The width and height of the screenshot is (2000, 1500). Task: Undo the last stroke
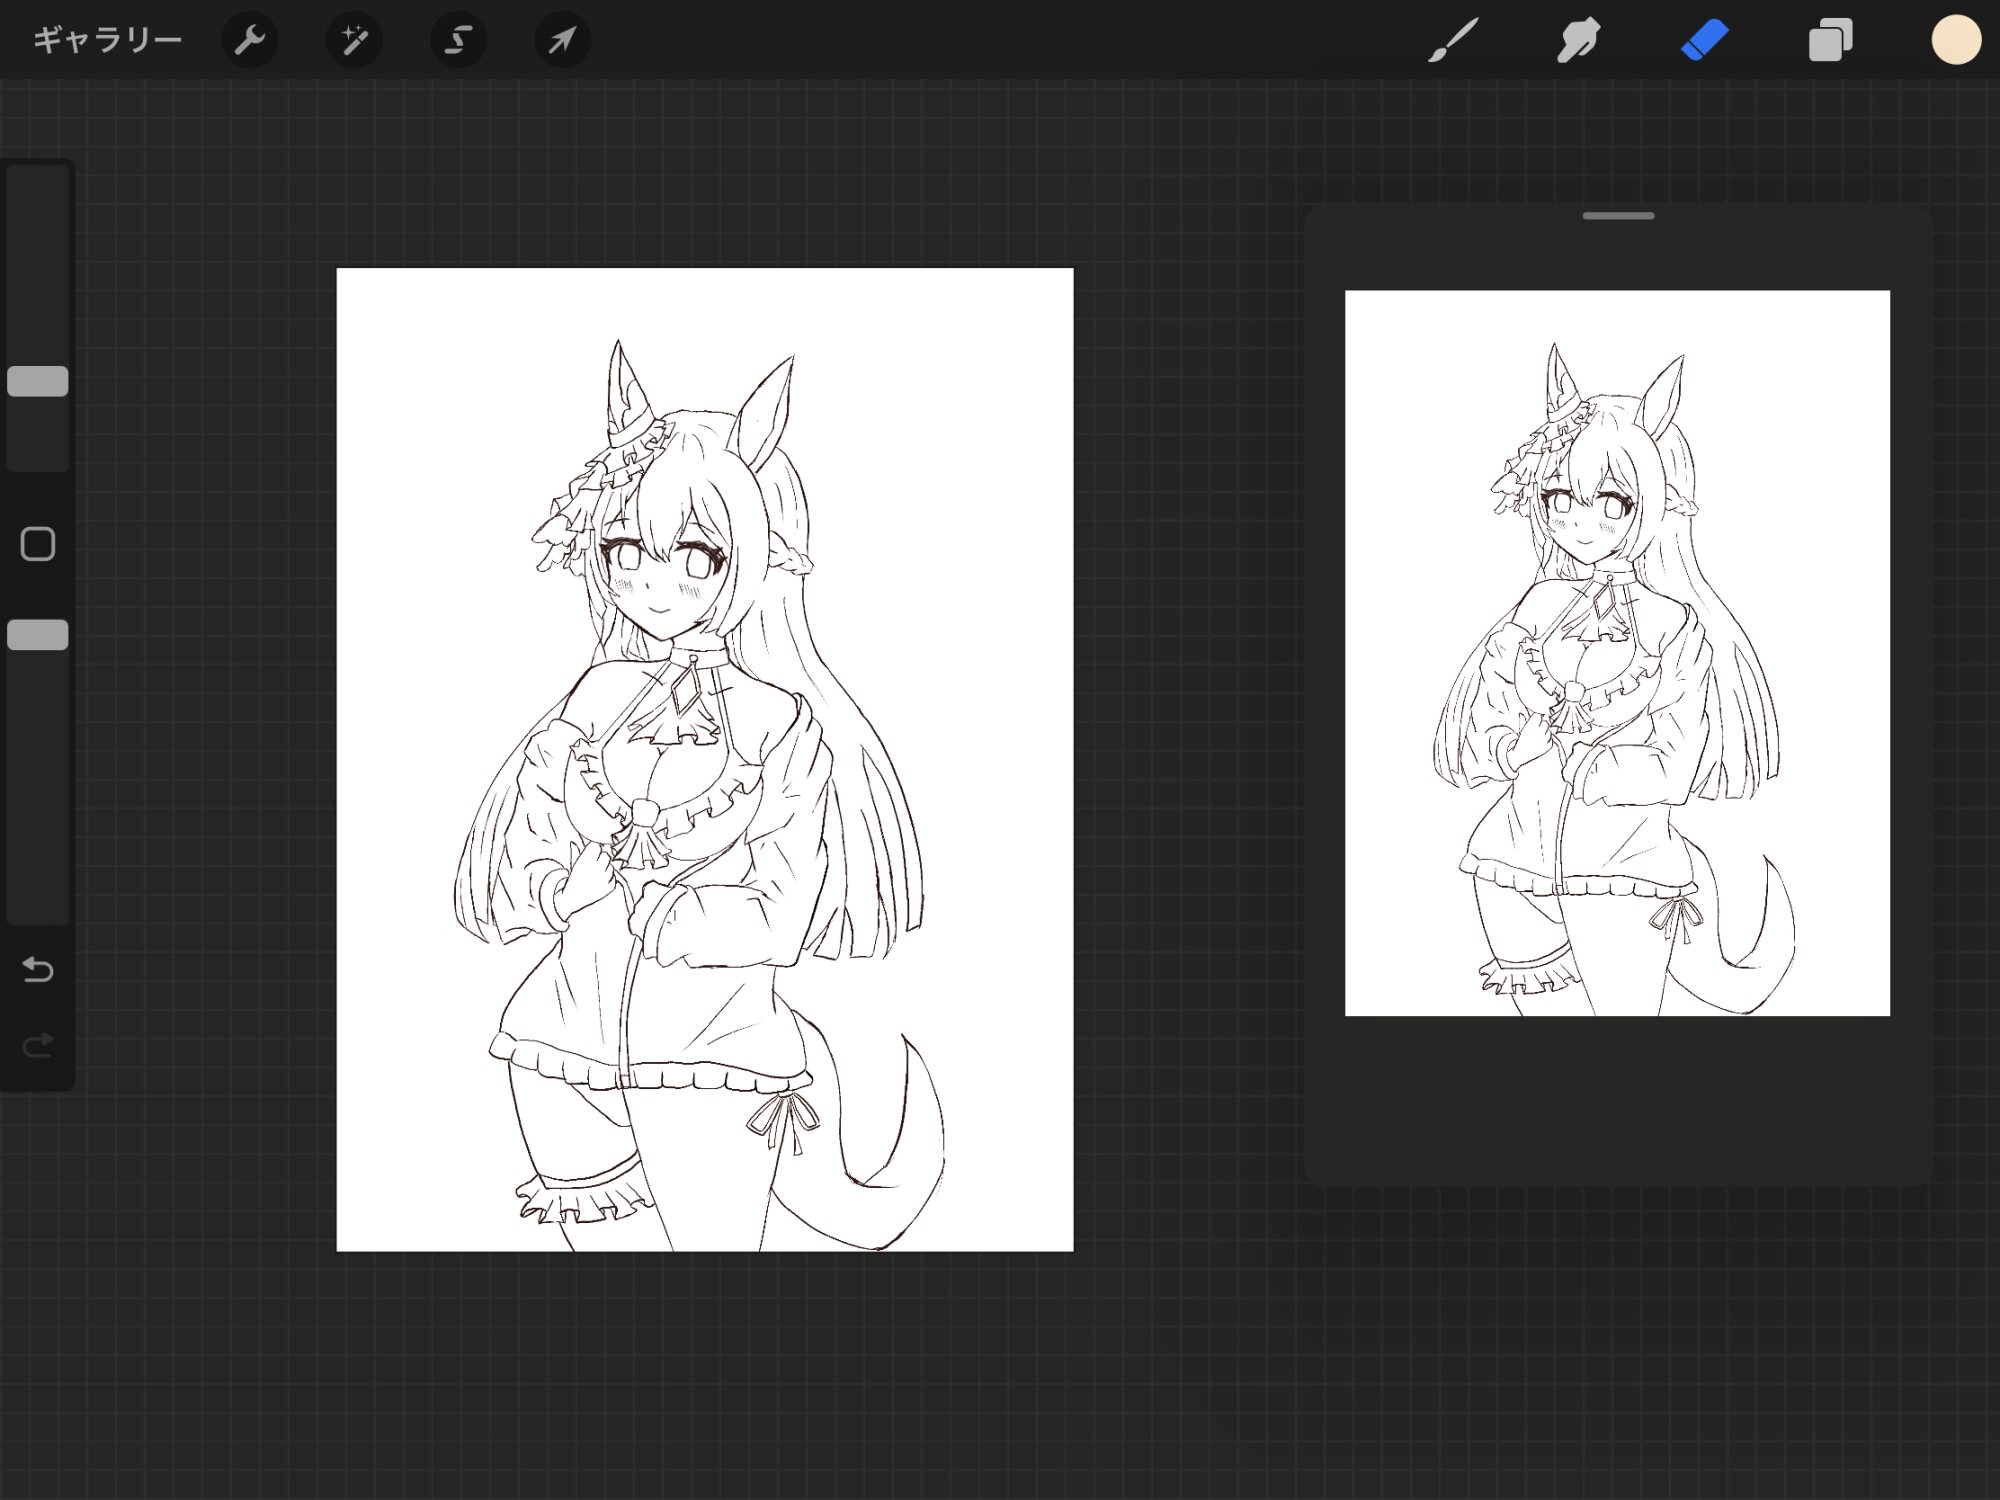tap(38, 969)
